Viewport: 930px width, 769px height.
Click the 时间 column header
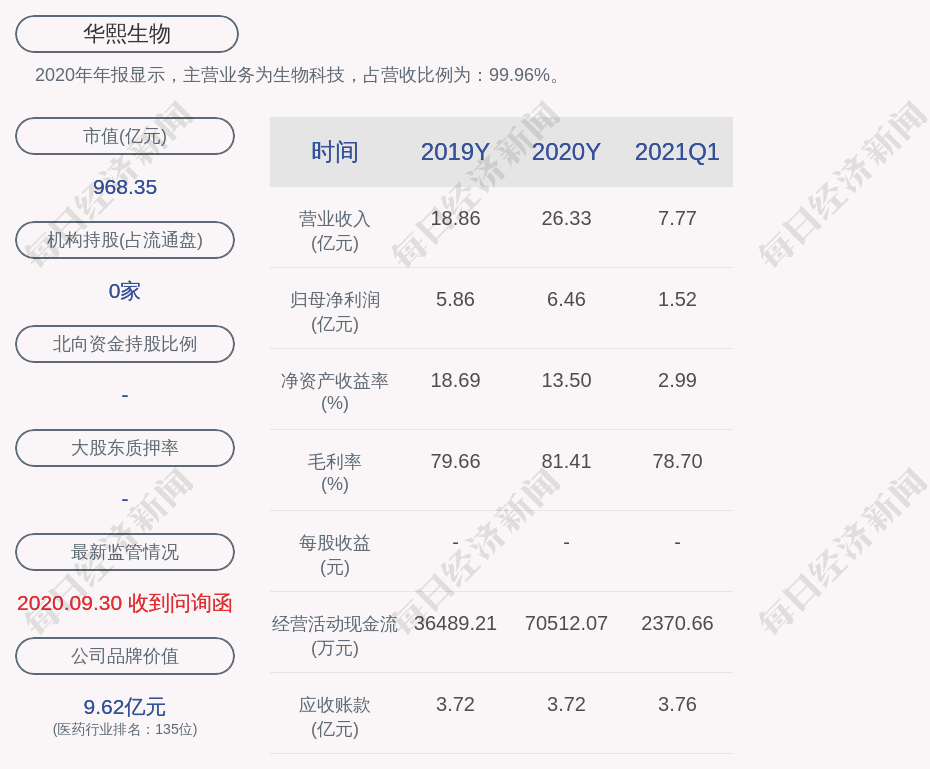(335, 152)
